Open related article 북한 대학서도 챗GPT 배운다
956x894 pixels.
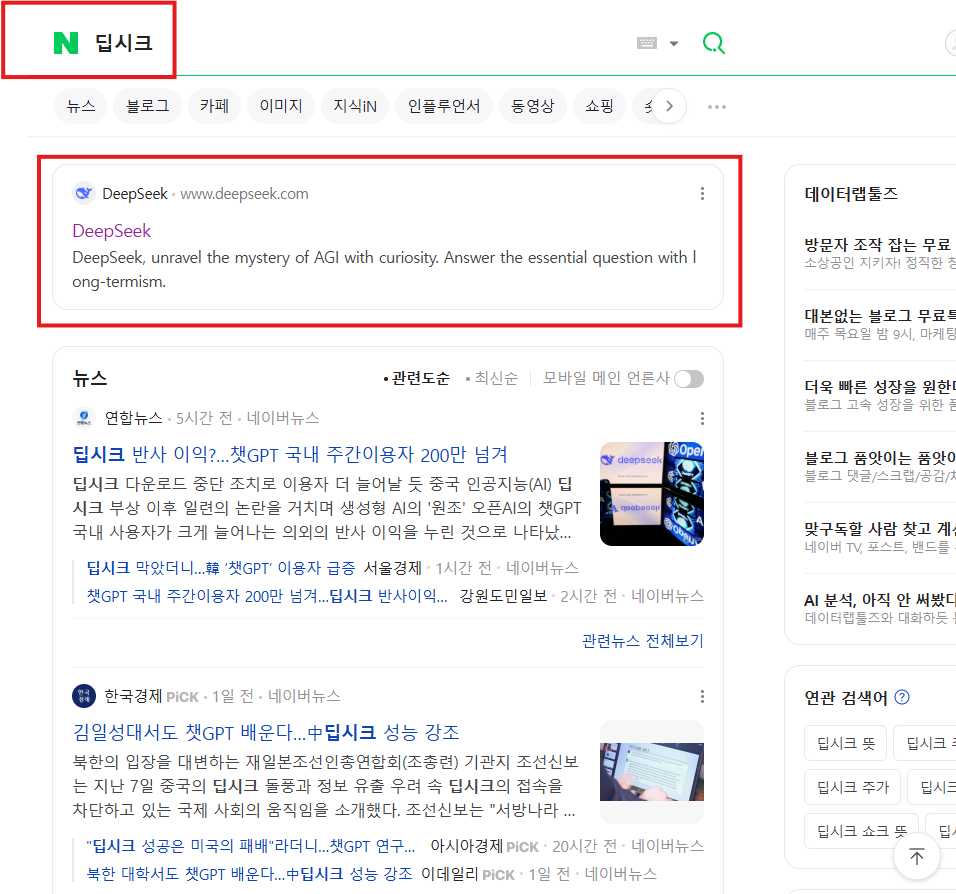pyautogui.click(x=249, y=874)
